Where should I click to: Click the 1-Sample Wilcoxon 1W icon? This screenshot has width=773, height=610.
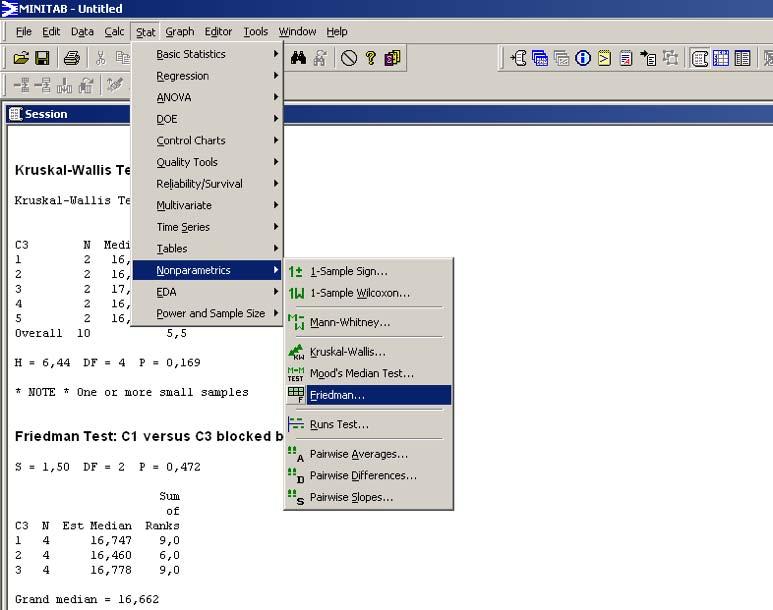296,293
